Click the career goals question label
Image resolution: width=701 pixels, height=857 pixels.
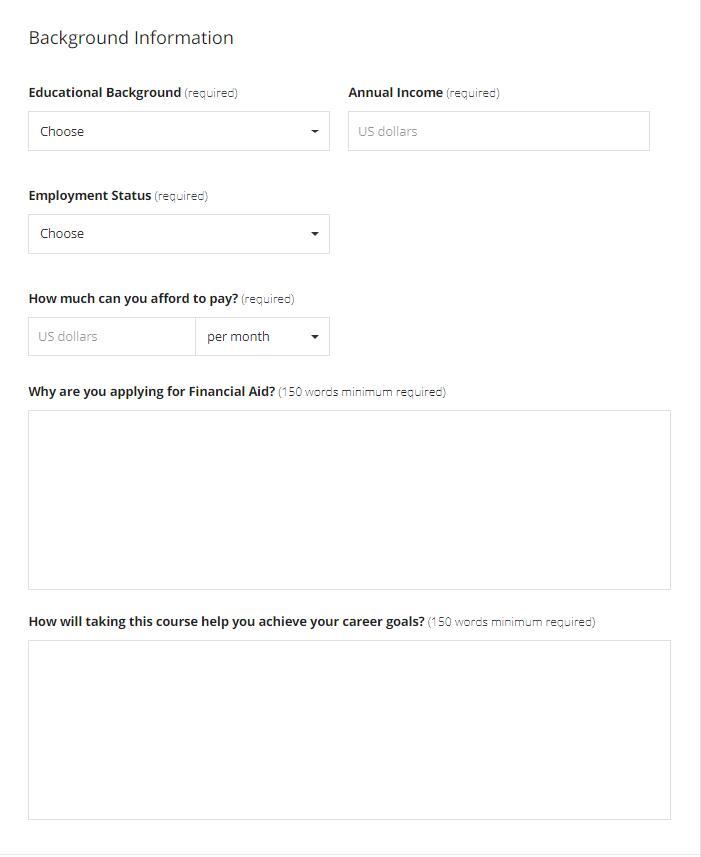(x=226, y=622)
